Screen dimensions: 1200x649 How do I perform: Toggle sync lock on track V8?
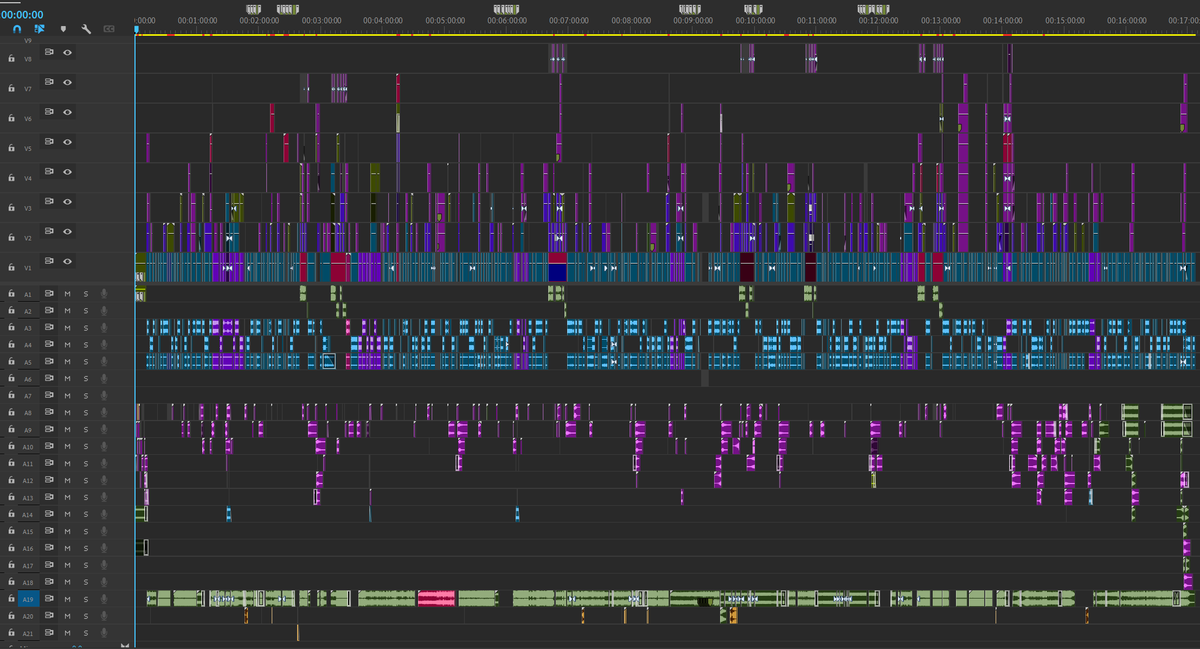pyautogui.click(x=49, y=52)
